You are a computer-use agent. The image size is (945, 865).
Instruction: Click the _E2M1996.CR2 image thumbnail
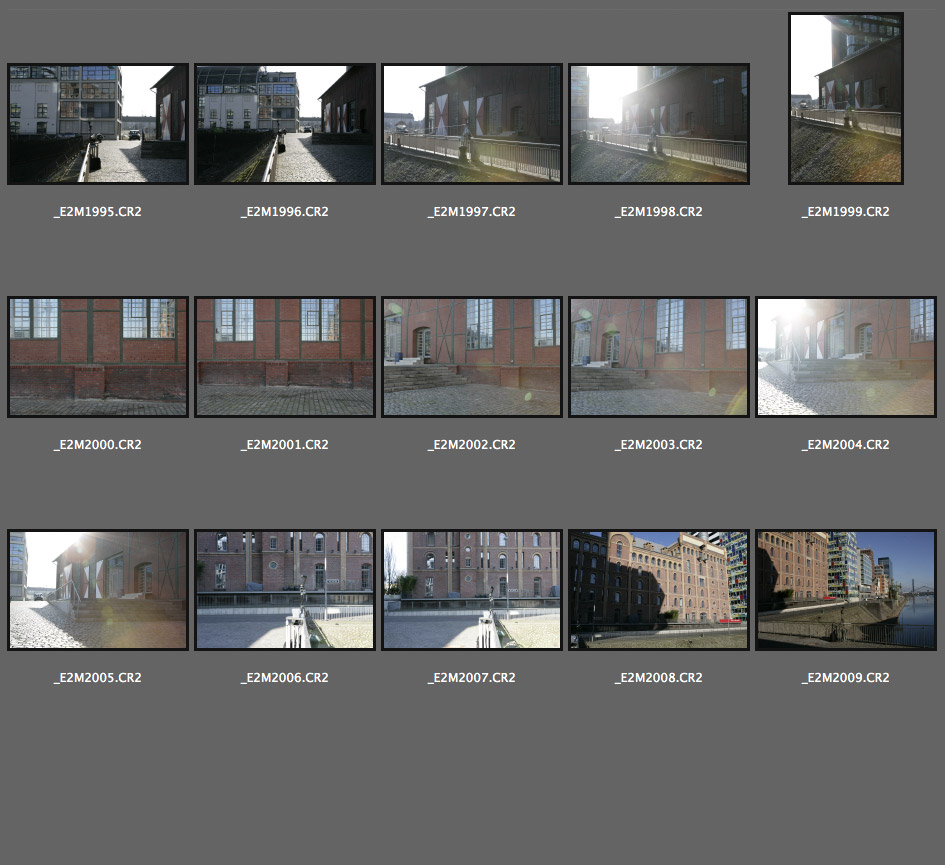(x=285, y=124)
